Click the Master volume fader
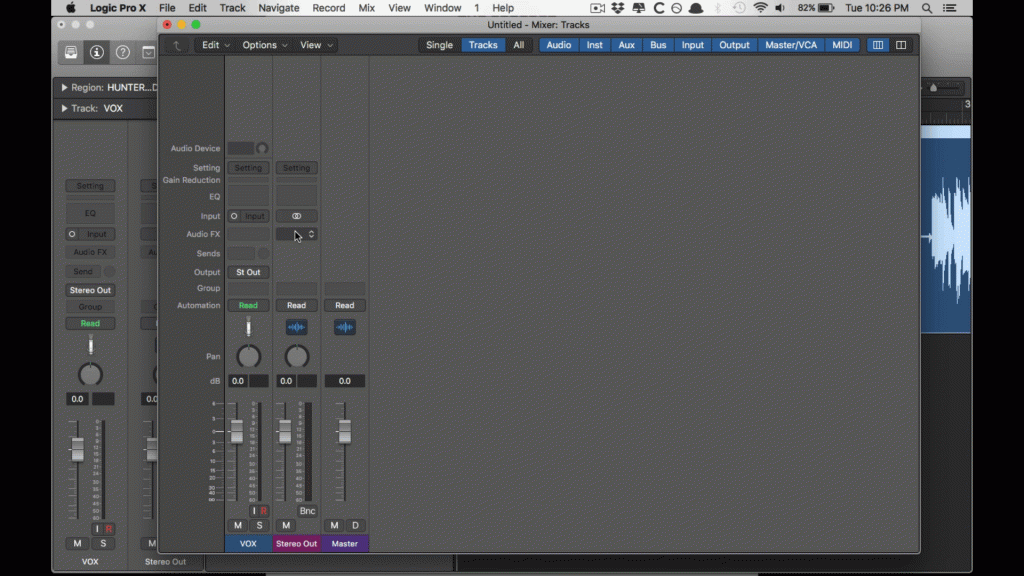This screenshot has height=576, width=1024. (344, 431)
